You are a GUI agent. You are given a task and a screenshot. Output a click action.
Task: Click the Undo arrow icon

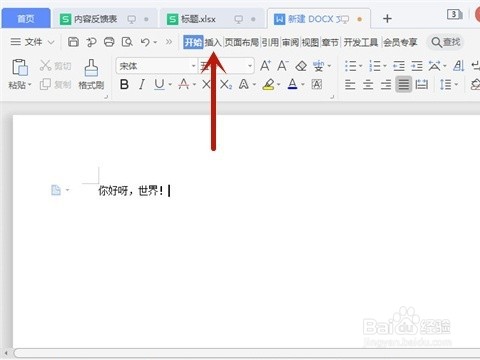tap(145, 42)
